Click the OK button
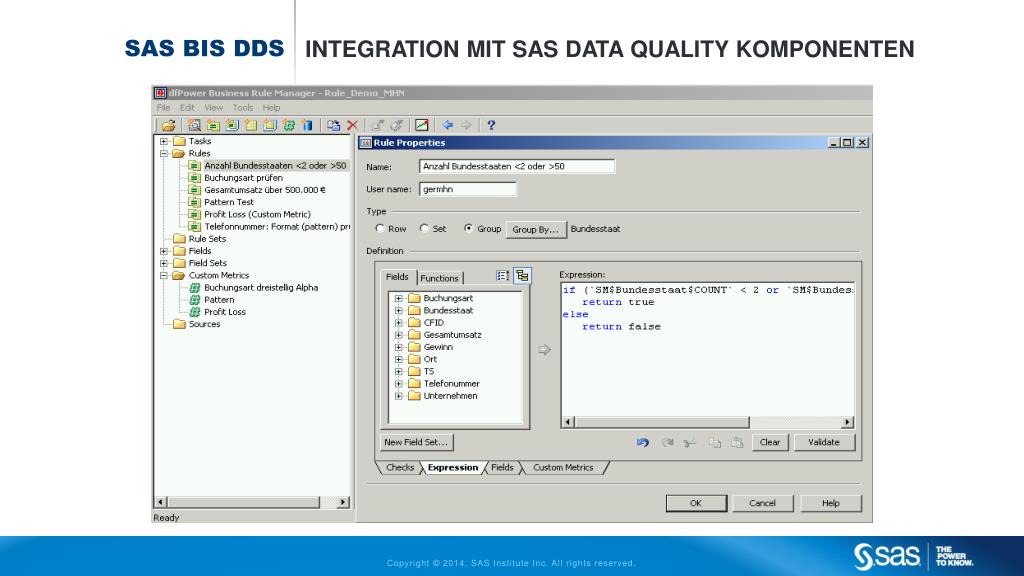Image resolution: width=1024 pixels, height=576 pixels. coord(696,503)
